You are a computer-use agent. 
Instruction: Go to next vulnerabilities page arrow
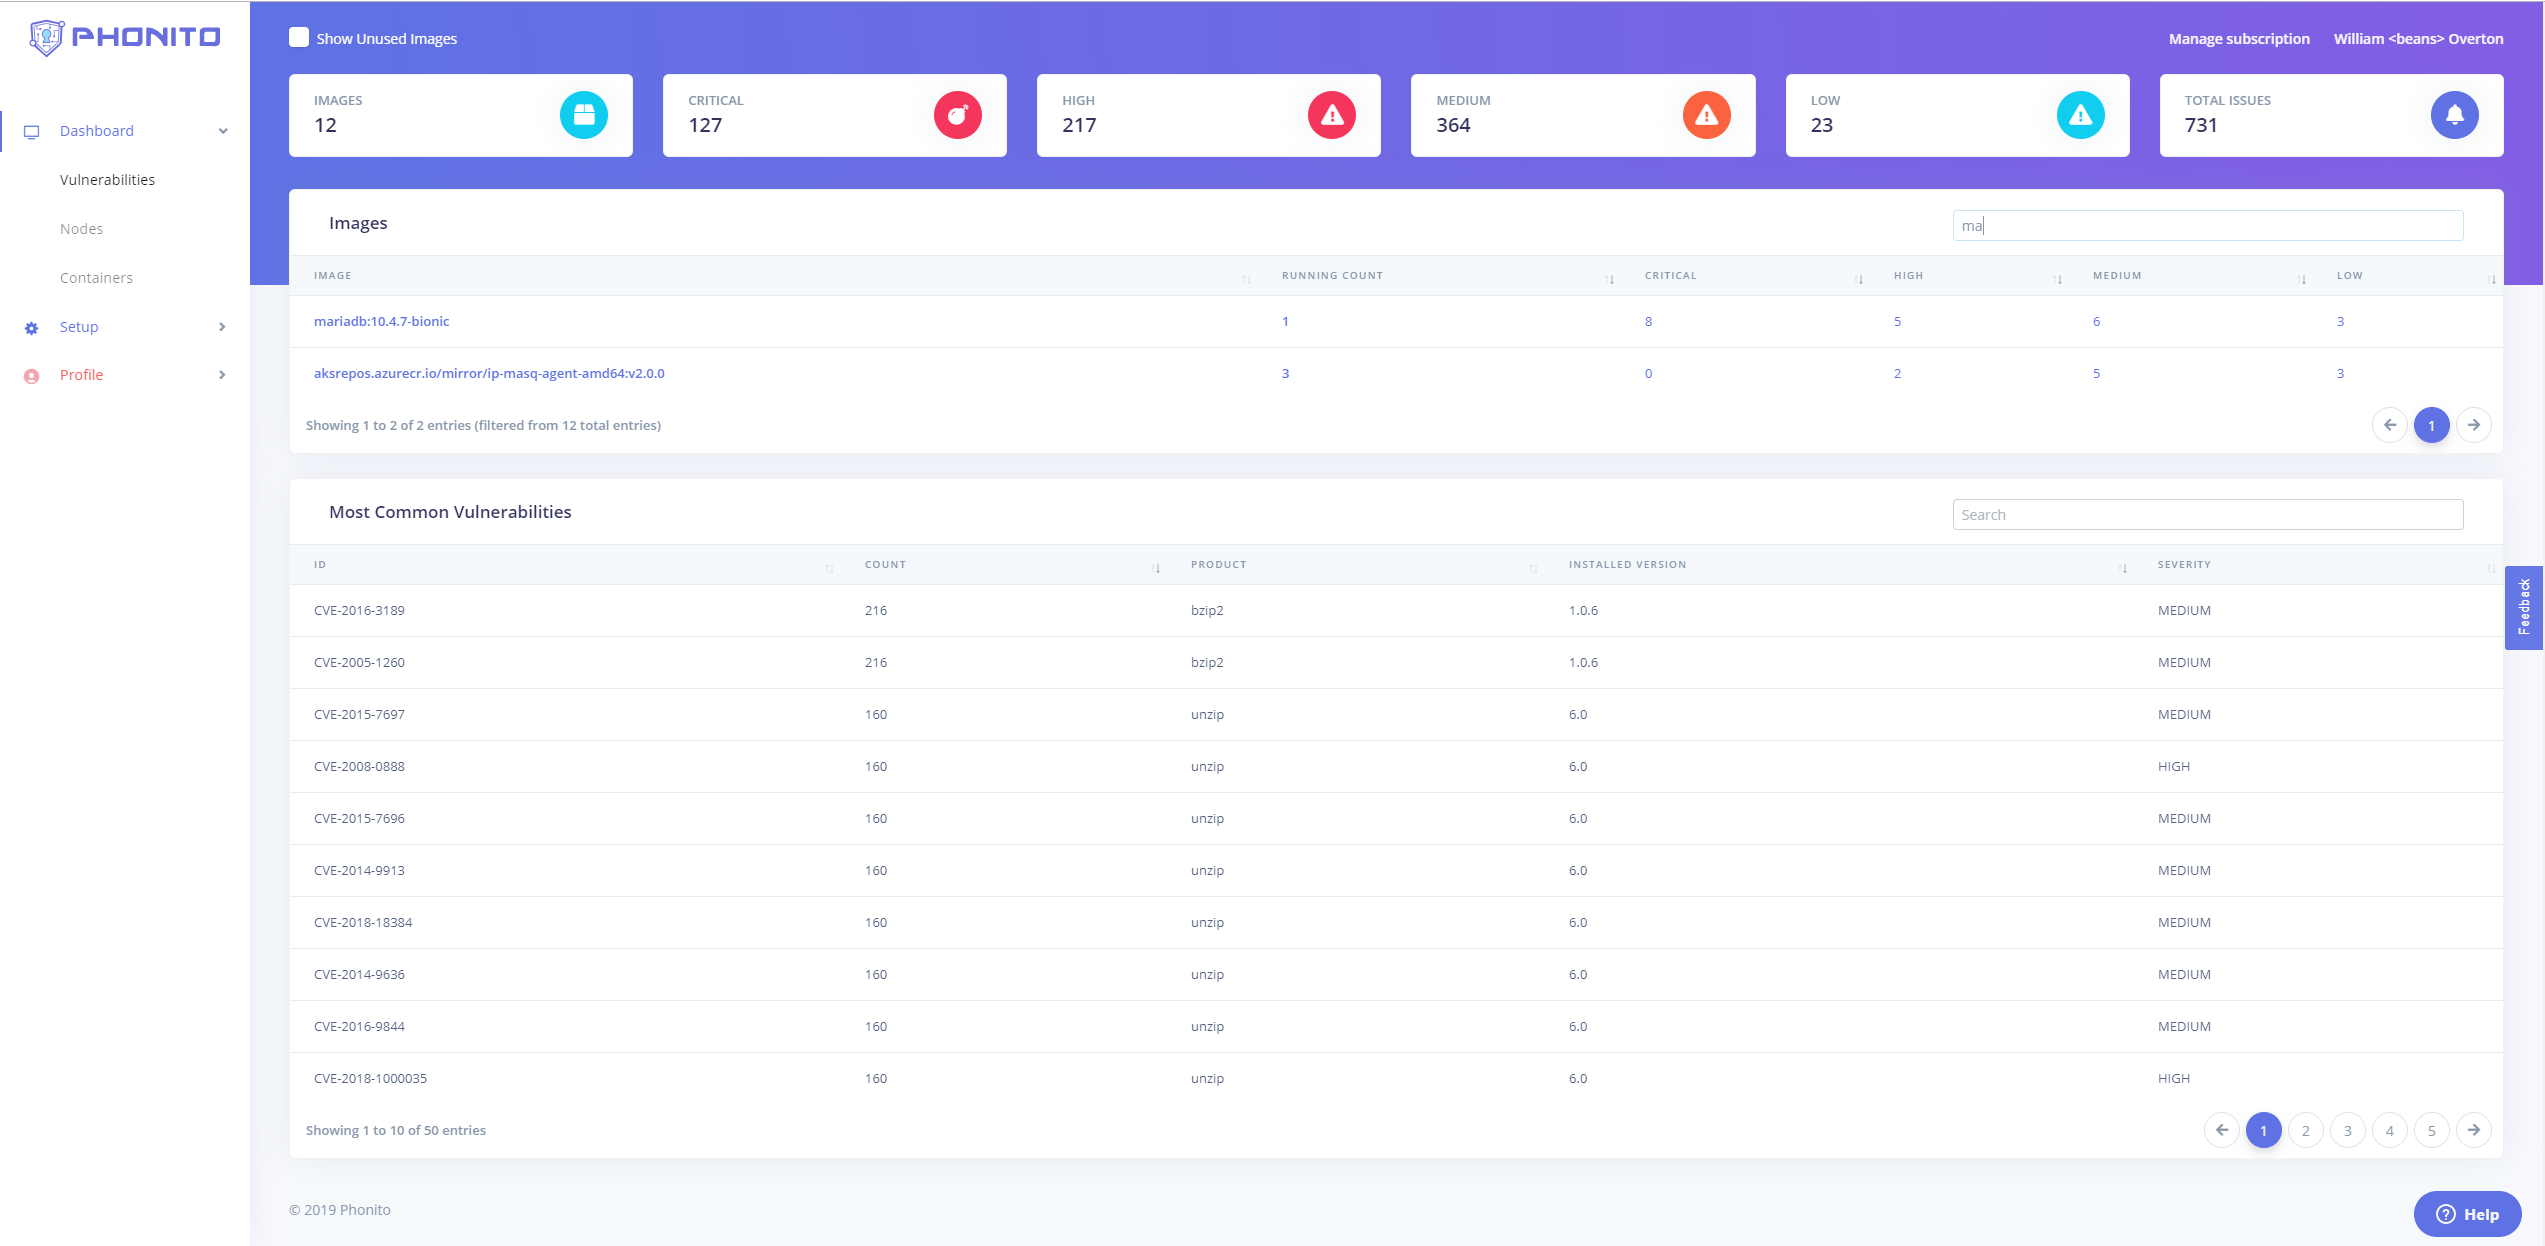pyautogui.click(x=2473, y=1130)
